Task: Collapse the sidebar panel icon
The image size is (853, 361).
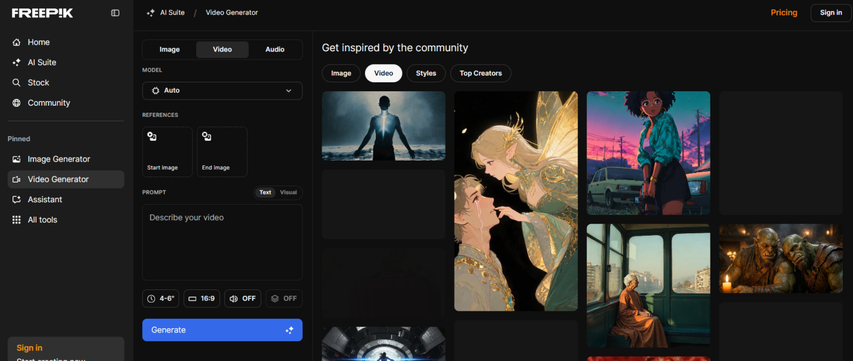Action: tap(115, 13)
